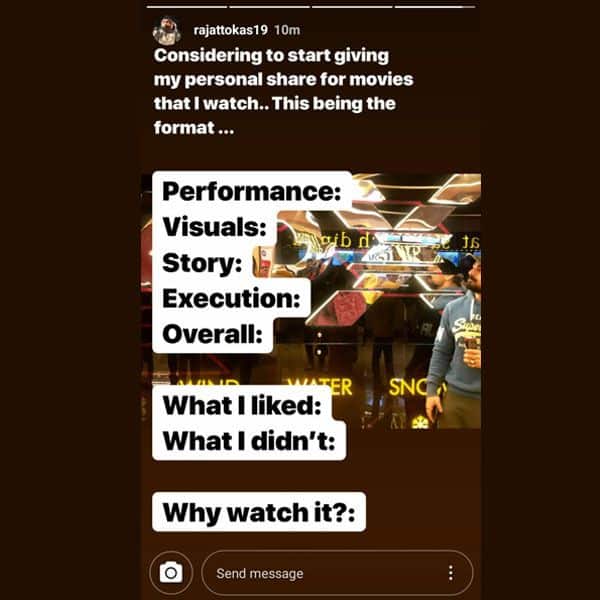This screenshot has width=600, height=600.
Task: Jump to second story progress segment
Action: [x=269, y=7]
